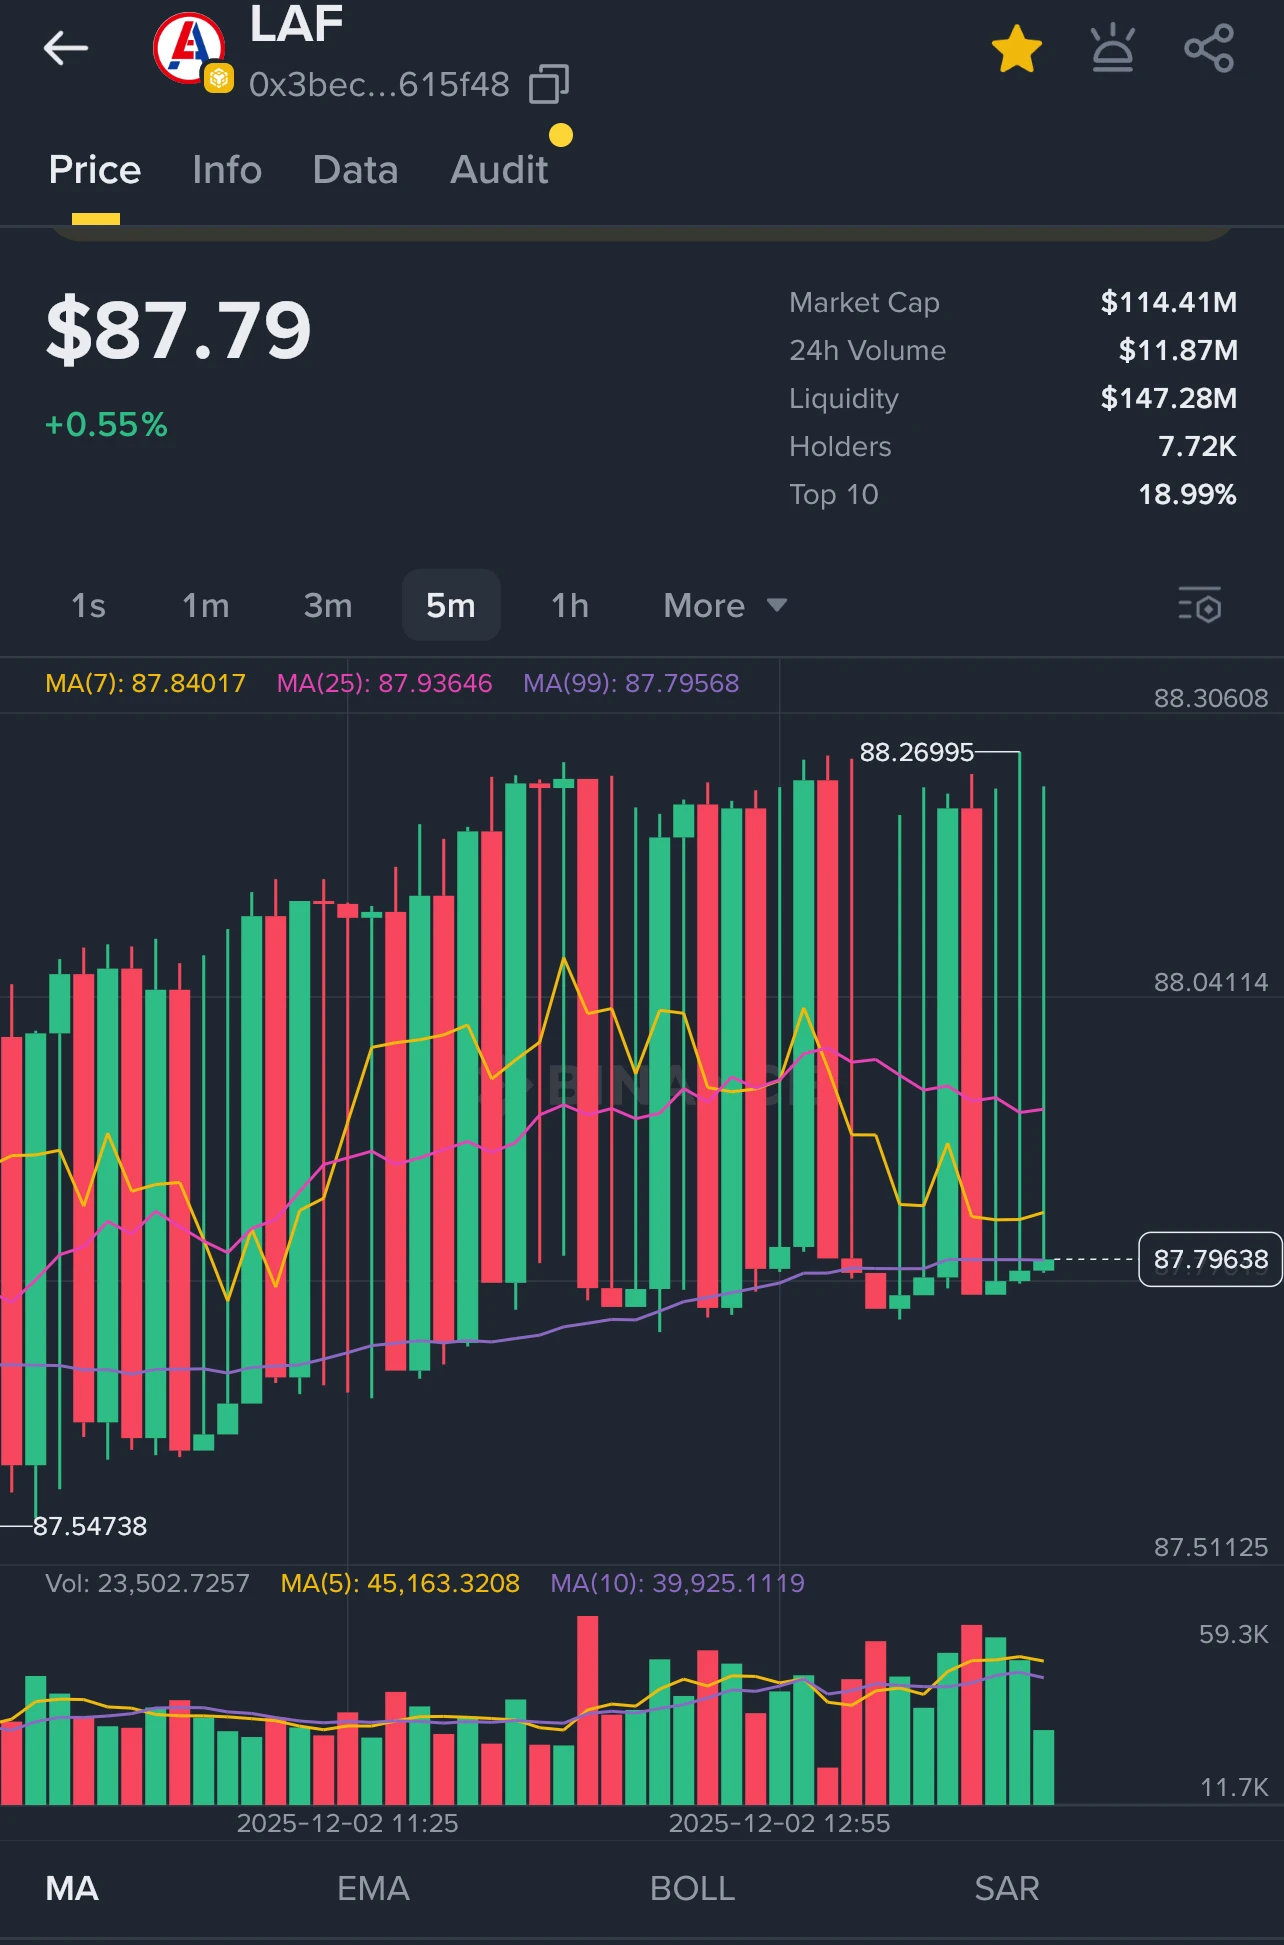1284x1945 pixels.
Task: Tap the LAF token logo
Action: (x=189, y=48)
